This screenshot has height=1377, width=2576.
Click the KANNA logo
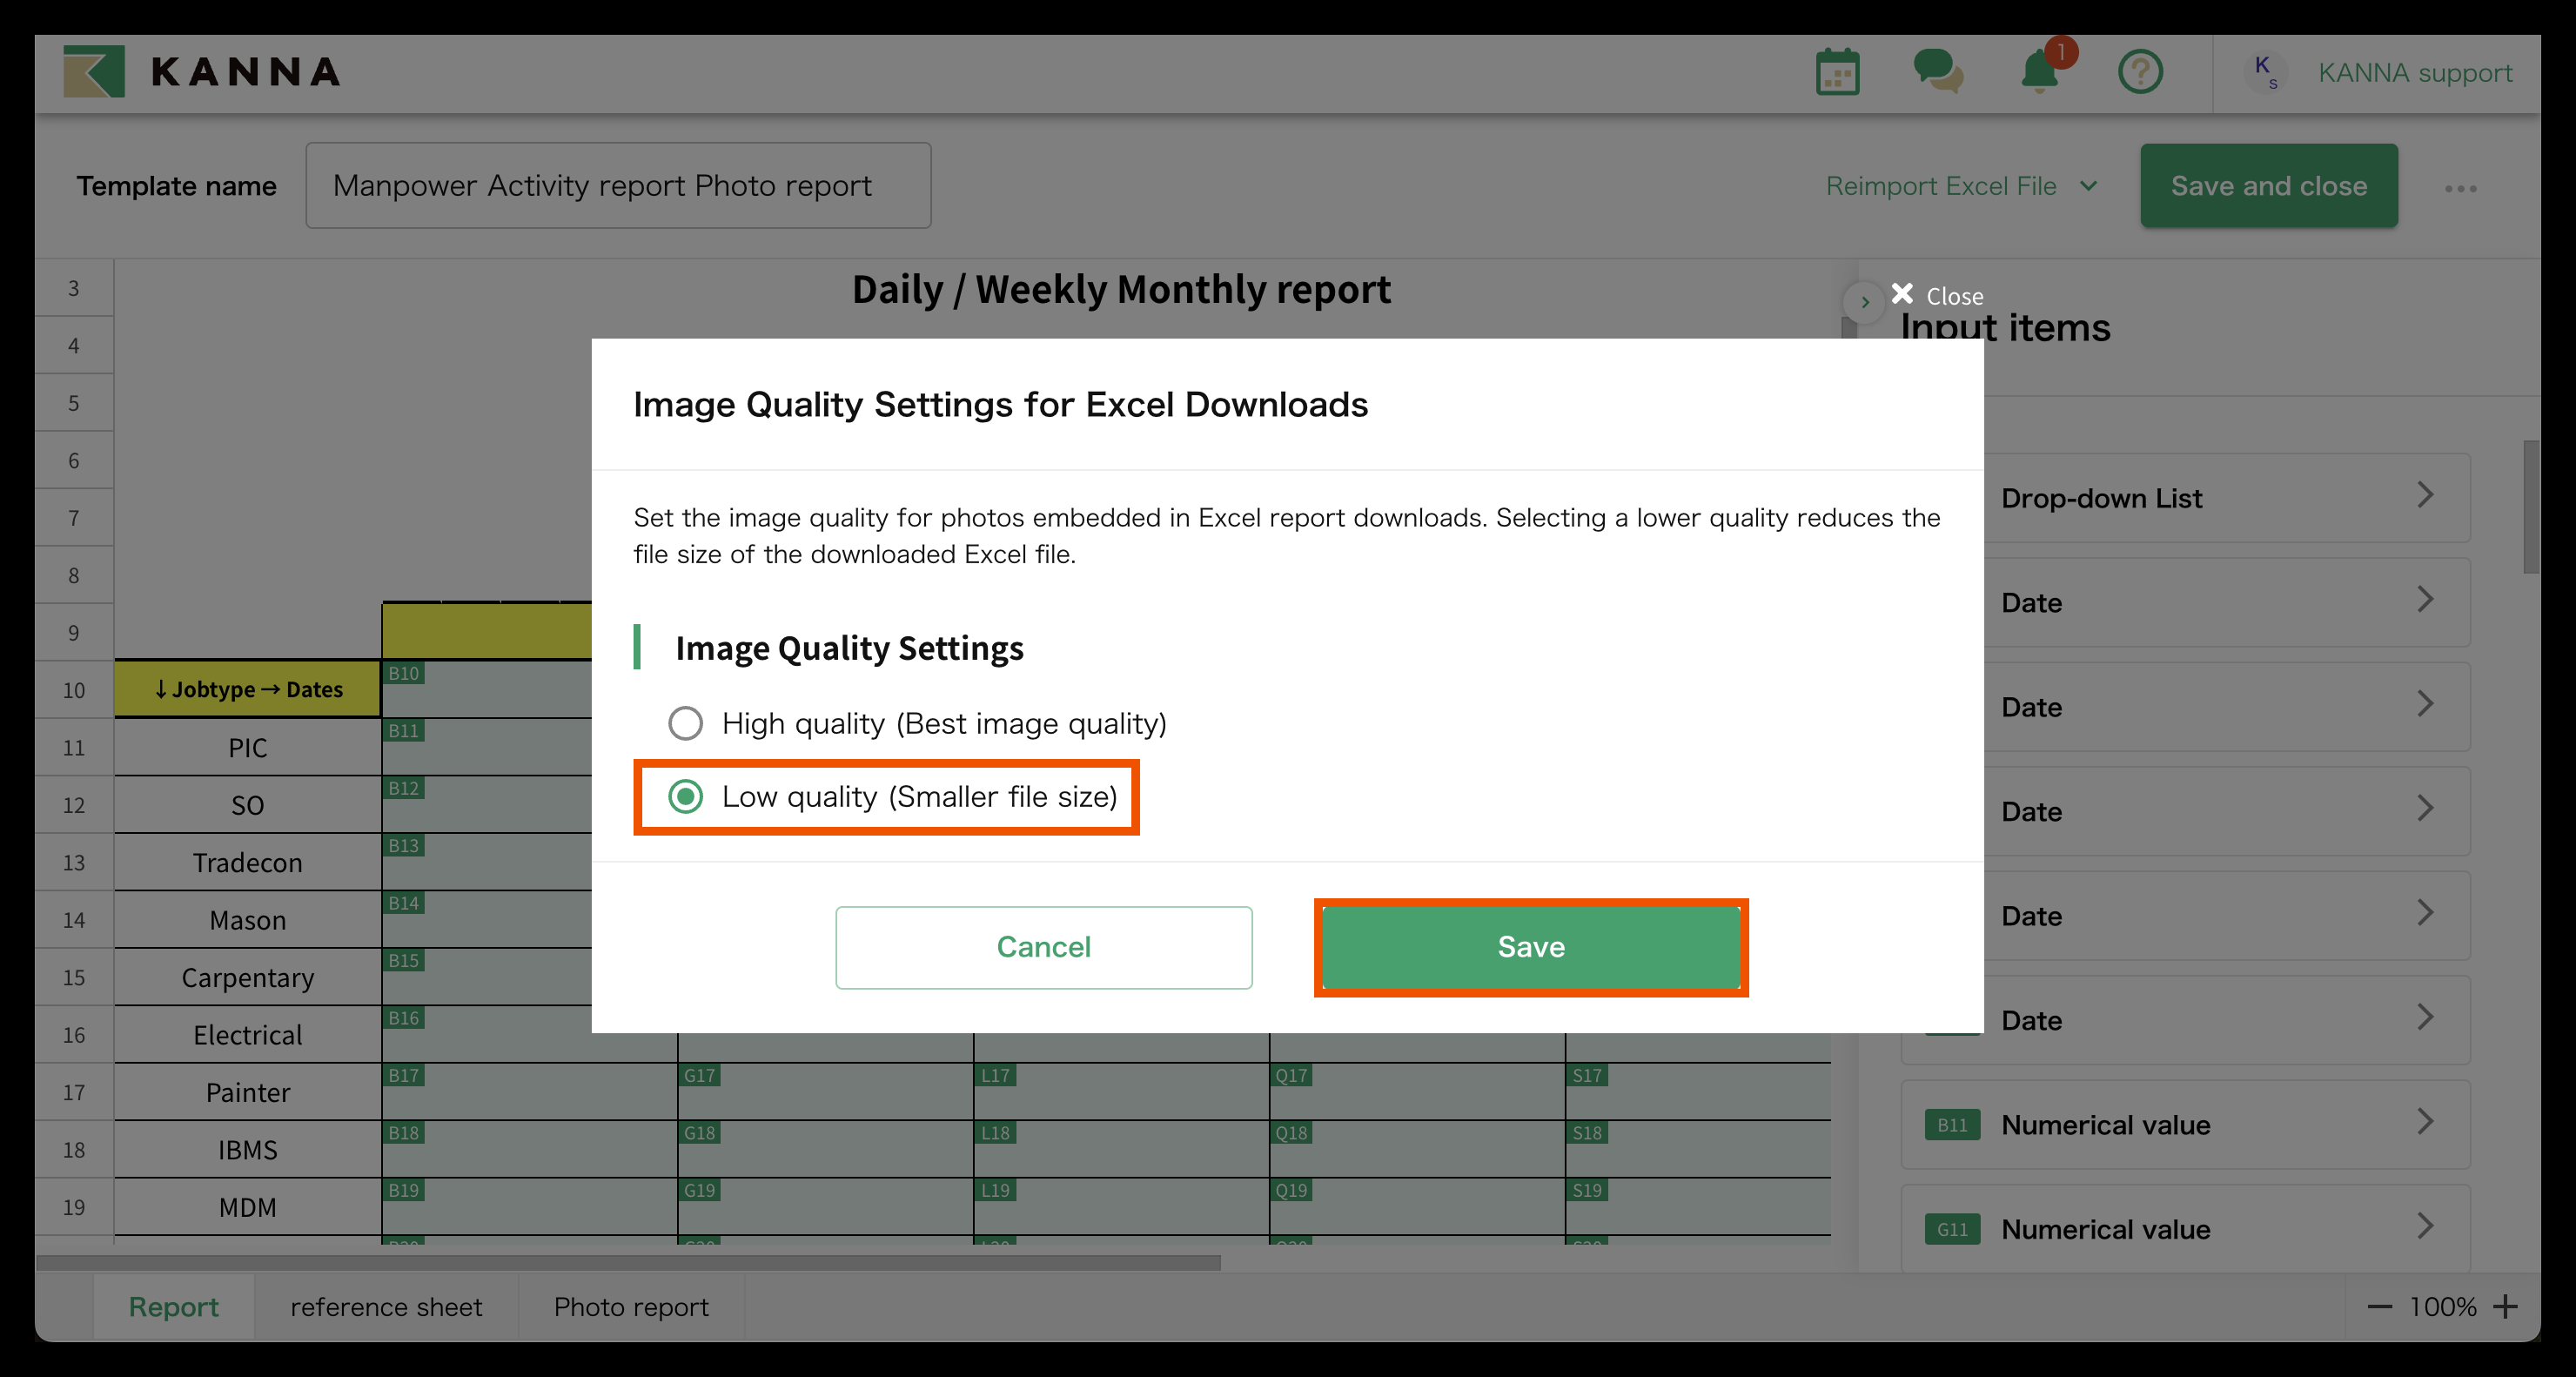[x=202, y=72]
